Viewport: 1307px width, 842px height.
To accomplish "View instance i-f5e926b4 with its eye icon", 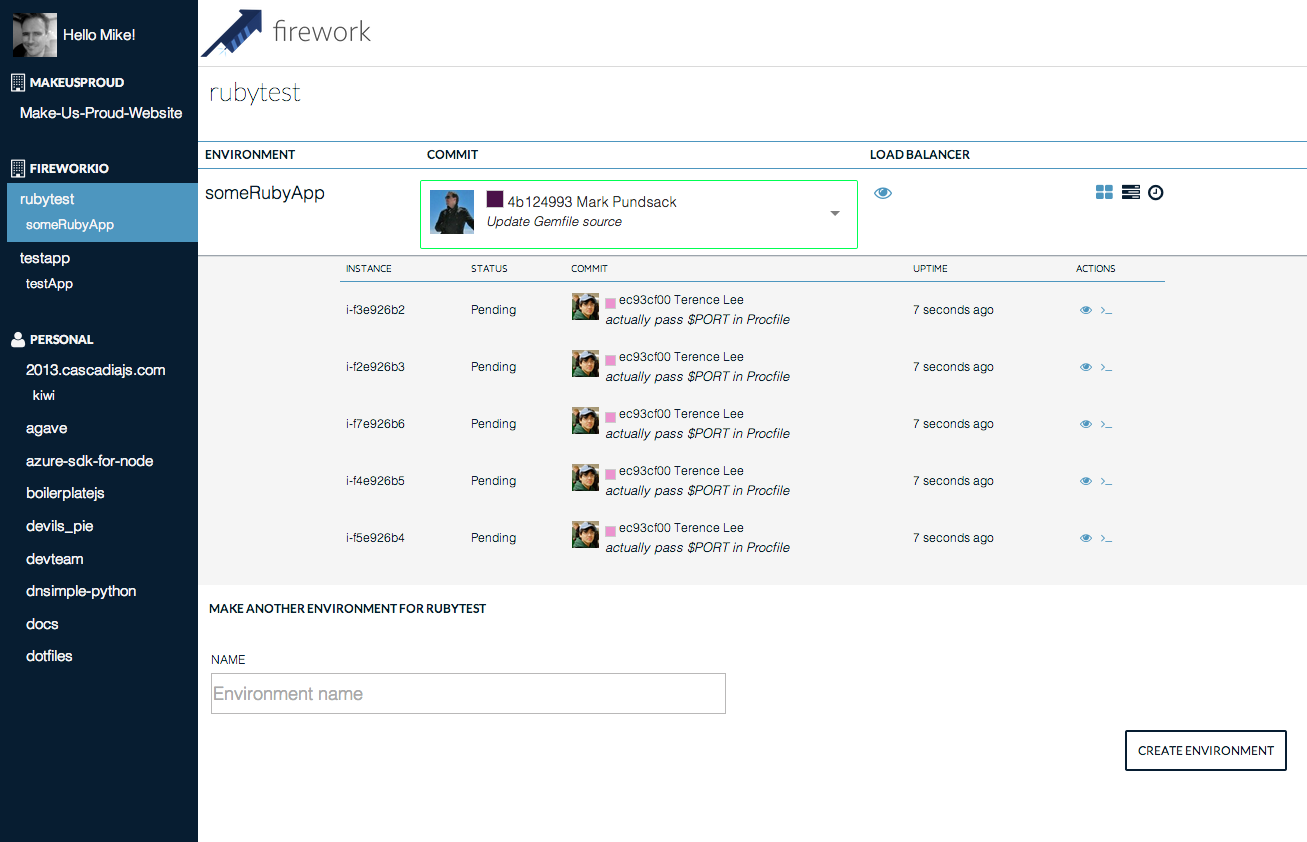I will point(1086,538).
